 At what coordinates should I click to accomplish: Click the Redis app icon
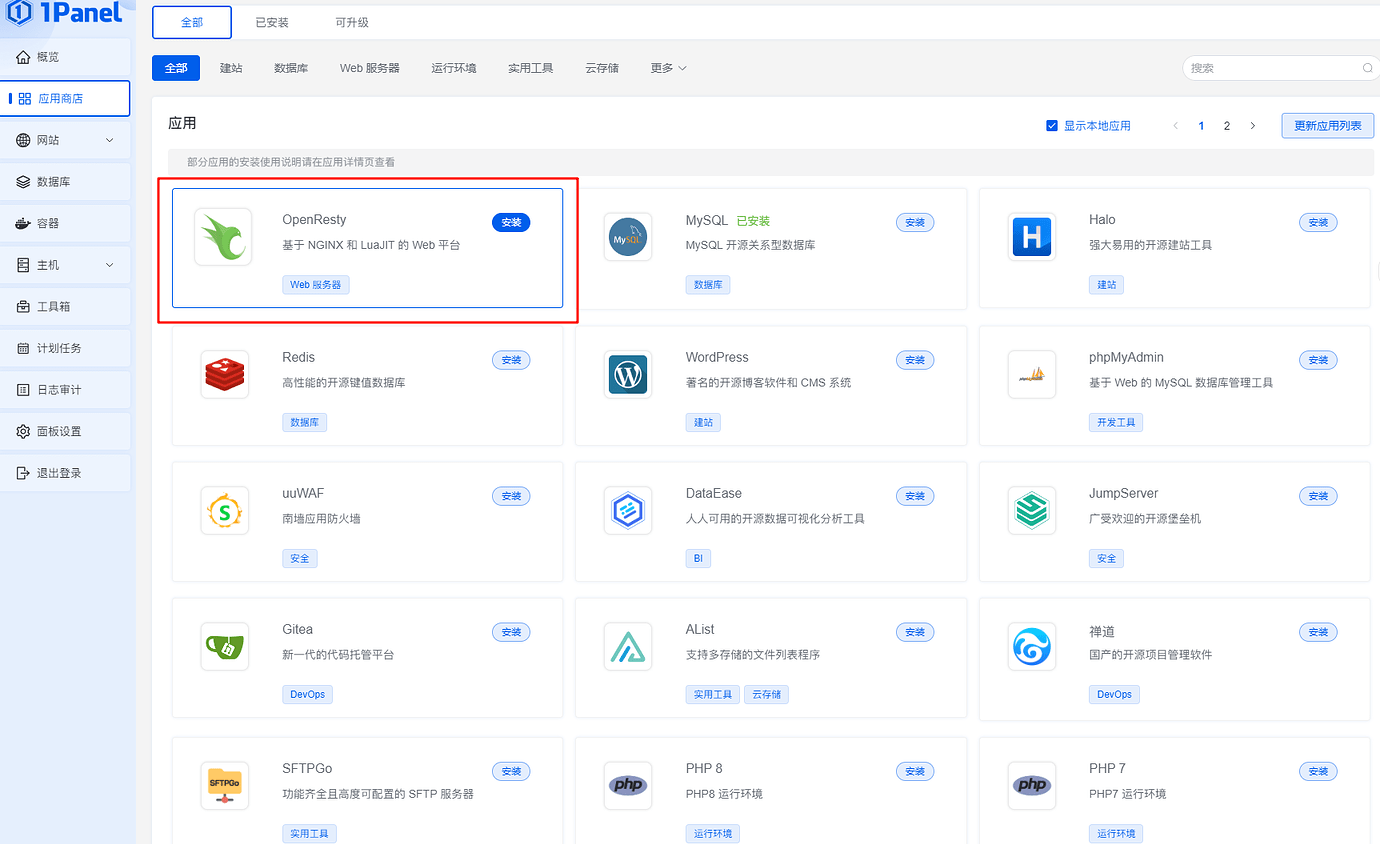point(223,374)
